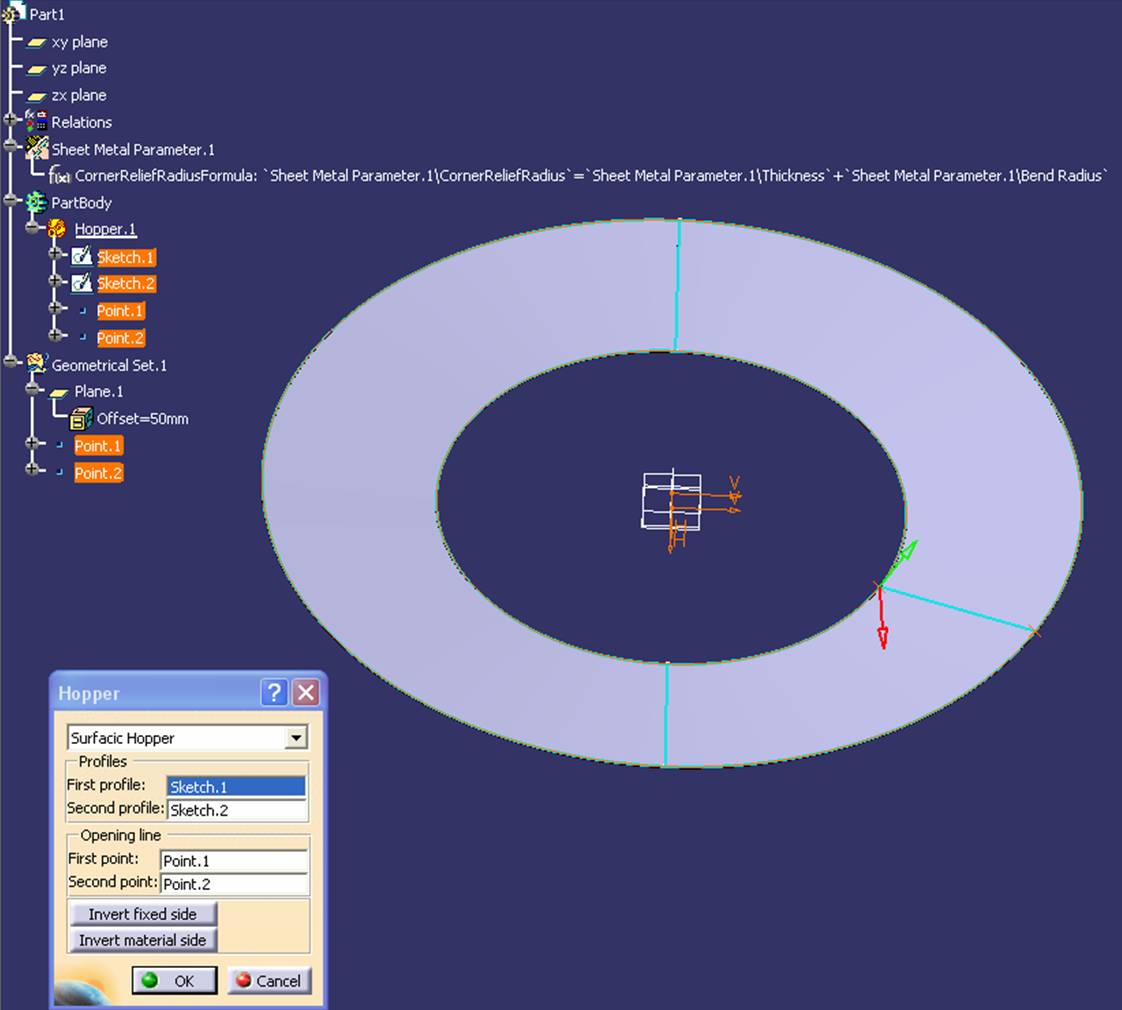The image size is (1122, 1010).
Task: Click the Sketch.1 sketch icon
Action: coord(82,256)
